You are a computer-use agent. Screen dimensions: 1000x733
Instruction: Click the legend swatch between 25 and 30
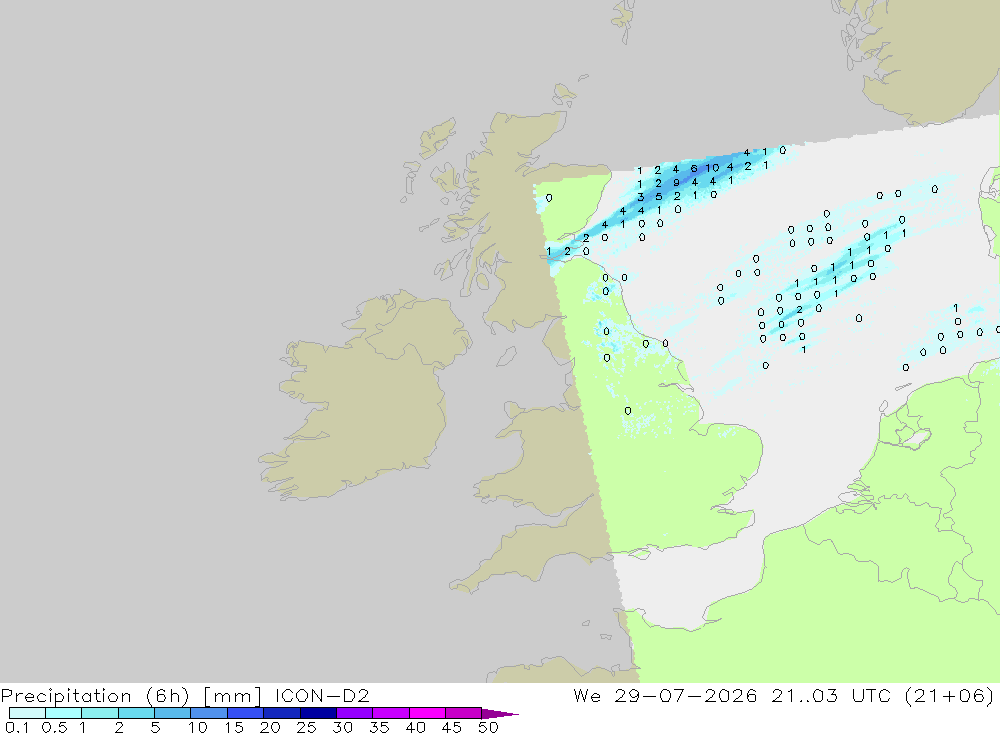point(318,713)
